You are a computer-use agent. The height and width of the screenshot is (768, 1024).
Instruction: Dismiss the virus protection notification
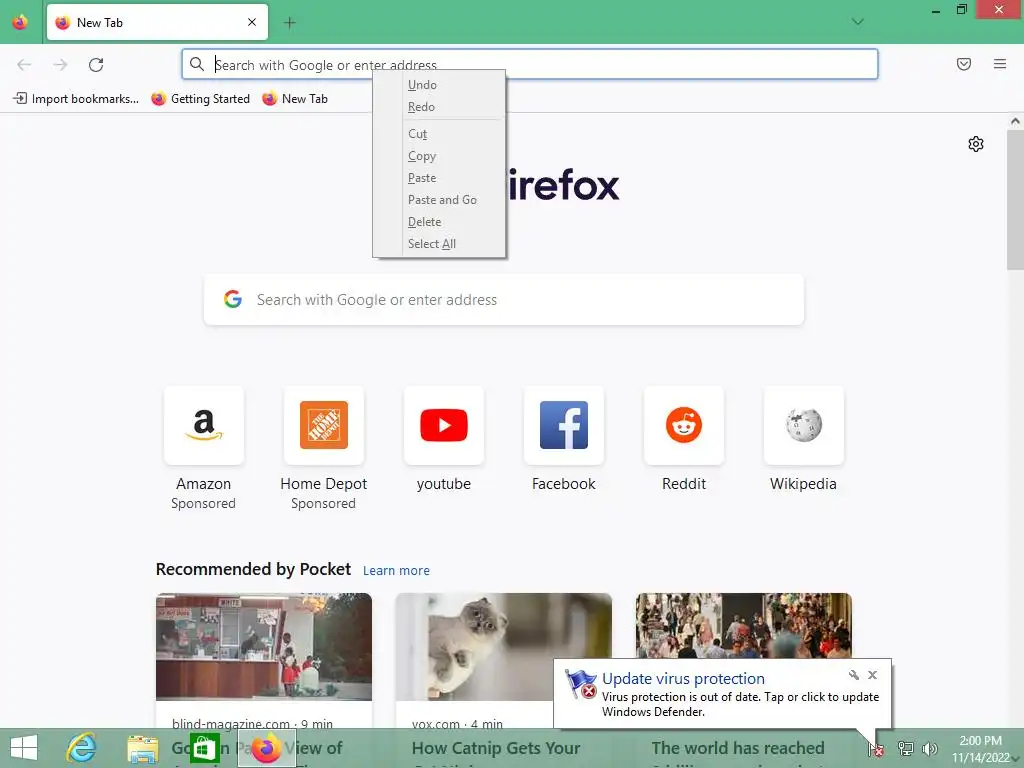[x=872, y=675]
